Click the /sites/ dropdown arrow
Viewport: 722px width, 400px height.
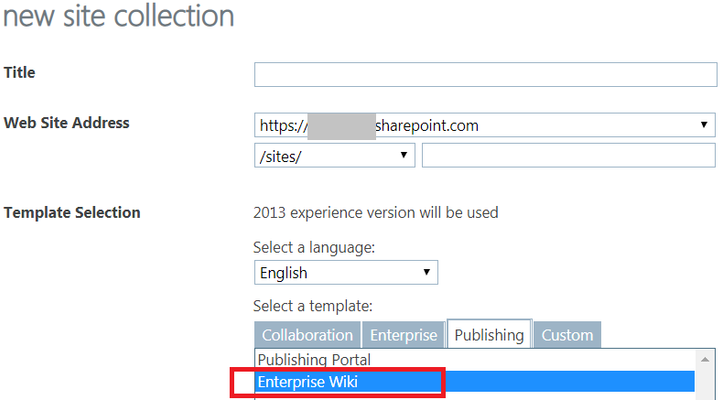[403, 155]
